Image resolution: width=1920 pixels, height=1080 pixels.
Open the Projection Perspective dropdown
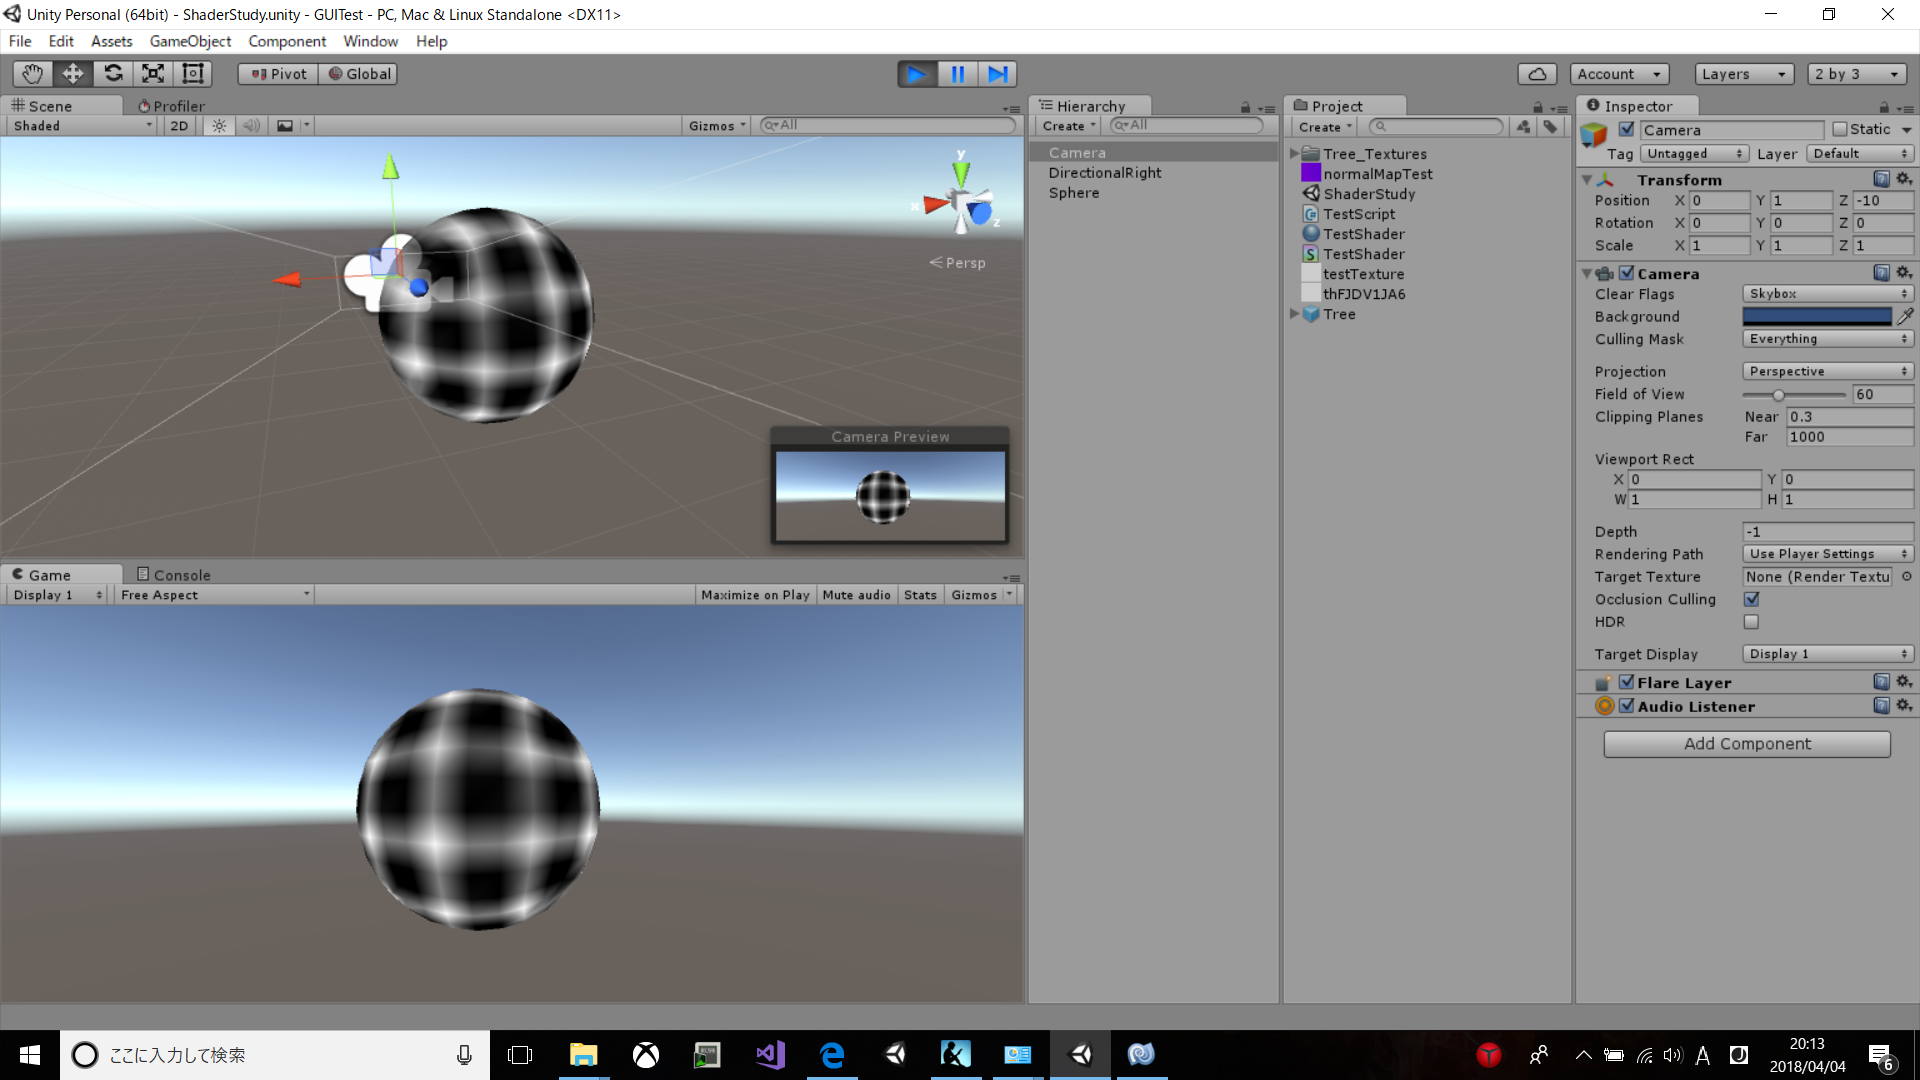point(1828,371)
